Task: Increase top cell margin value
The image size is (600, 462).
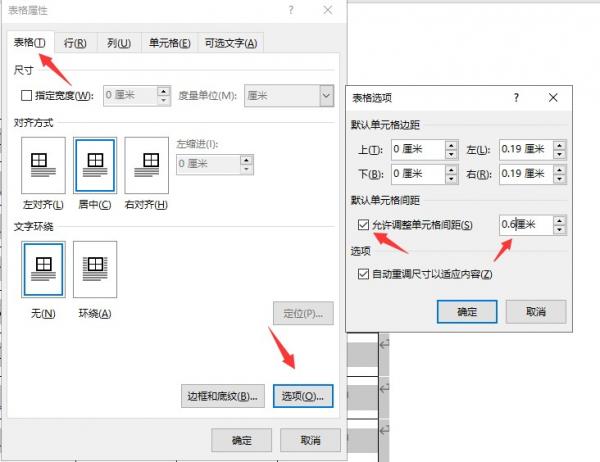Action: [x=452, y=145]
